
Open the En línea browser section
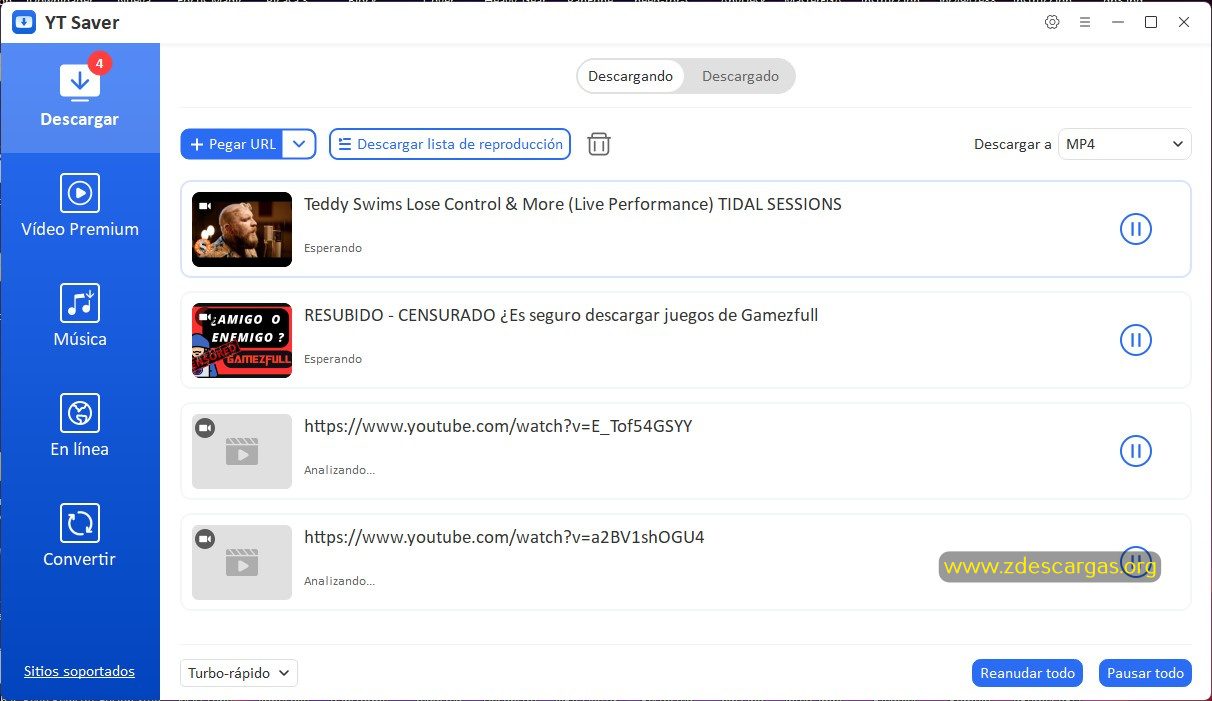80,427
